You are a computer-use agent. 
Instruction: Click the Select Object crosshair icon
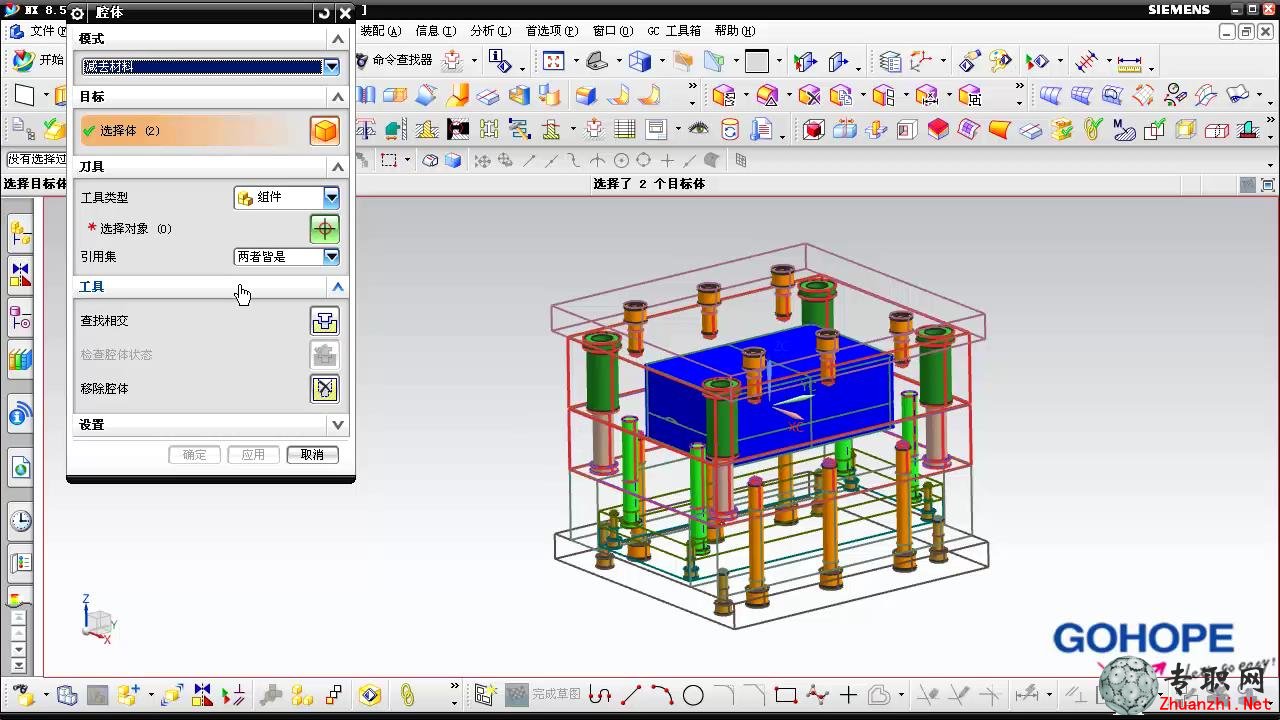pos(324,229)
